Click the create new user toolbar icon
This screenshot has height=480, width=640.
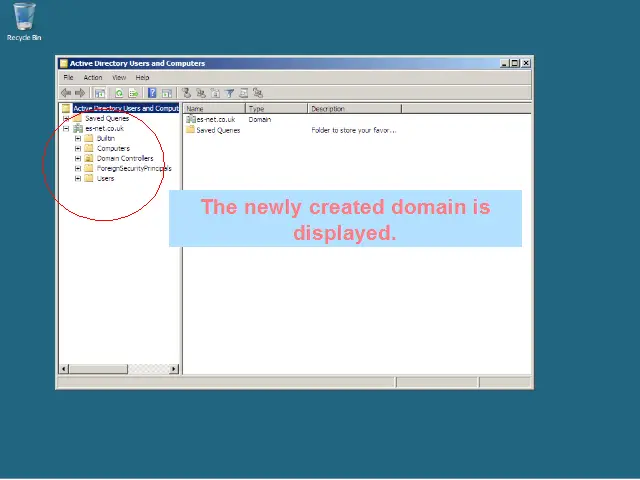(x=186, y=93)
